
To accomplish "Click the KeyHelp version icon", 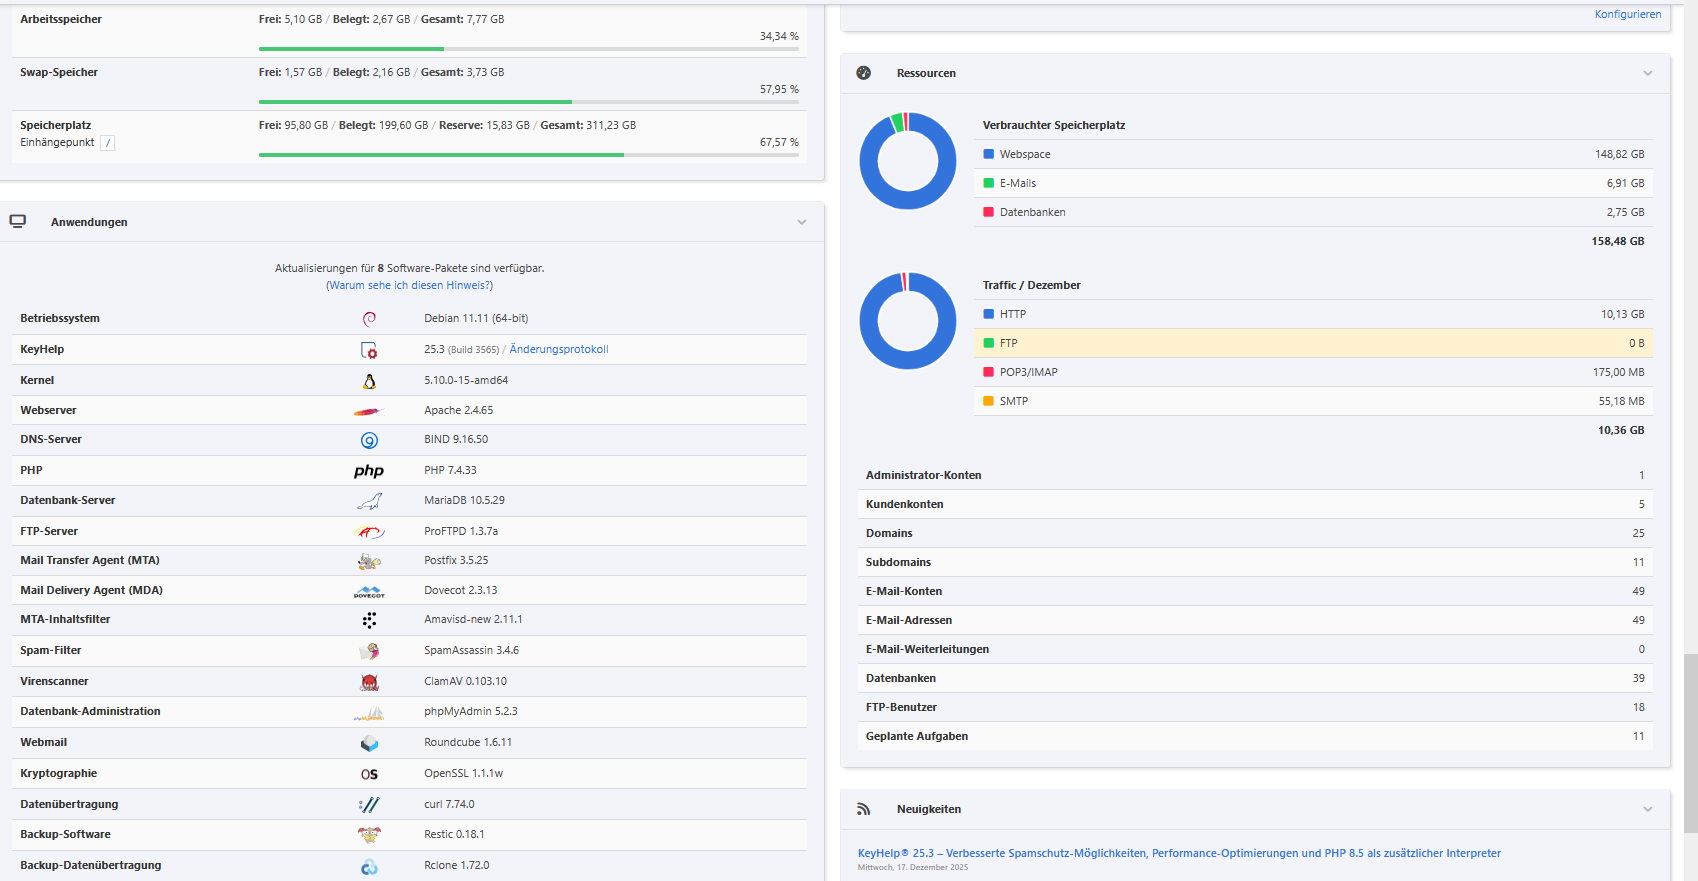I will (x=369, y=350).
